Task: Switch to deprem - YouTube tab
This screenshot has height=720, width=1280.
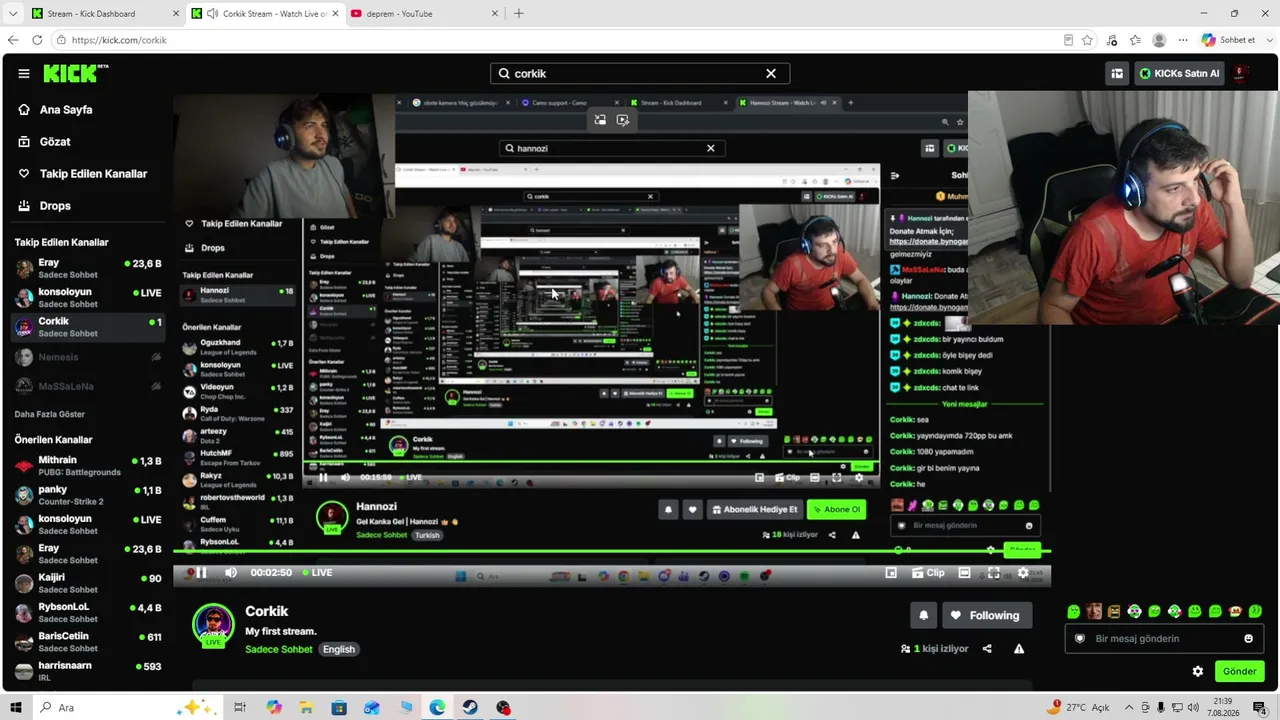Action: point(425,14)
